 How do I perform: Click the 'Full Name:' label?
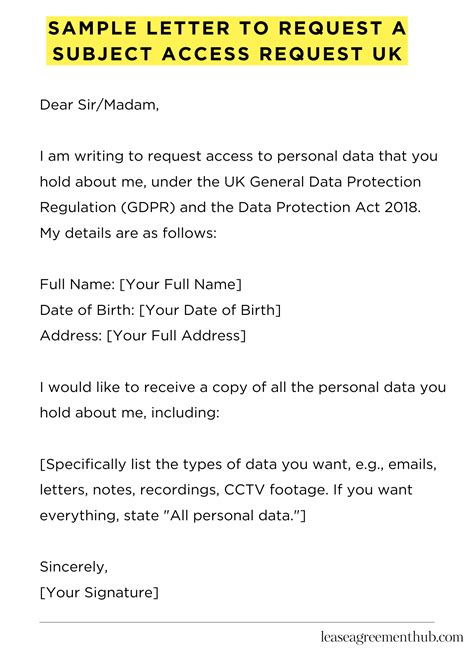[x=77, y=284]
